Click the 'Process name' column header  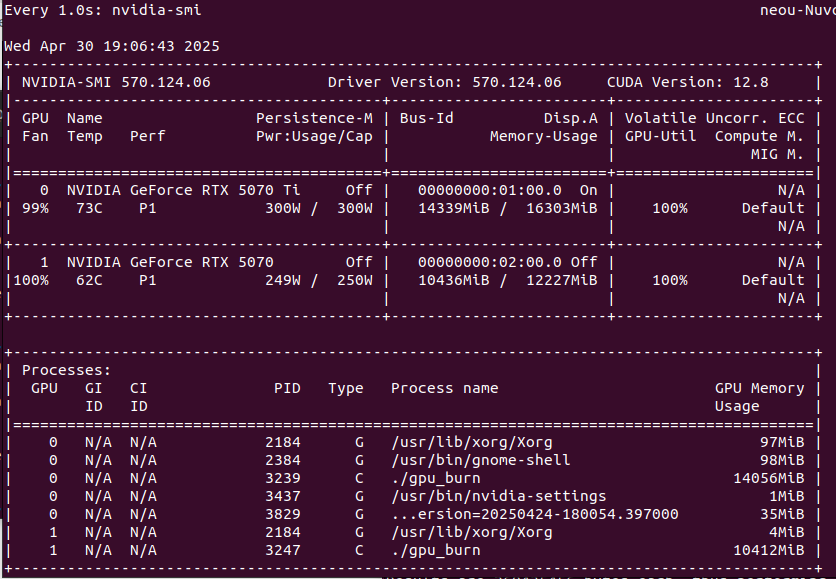[444, 388]
